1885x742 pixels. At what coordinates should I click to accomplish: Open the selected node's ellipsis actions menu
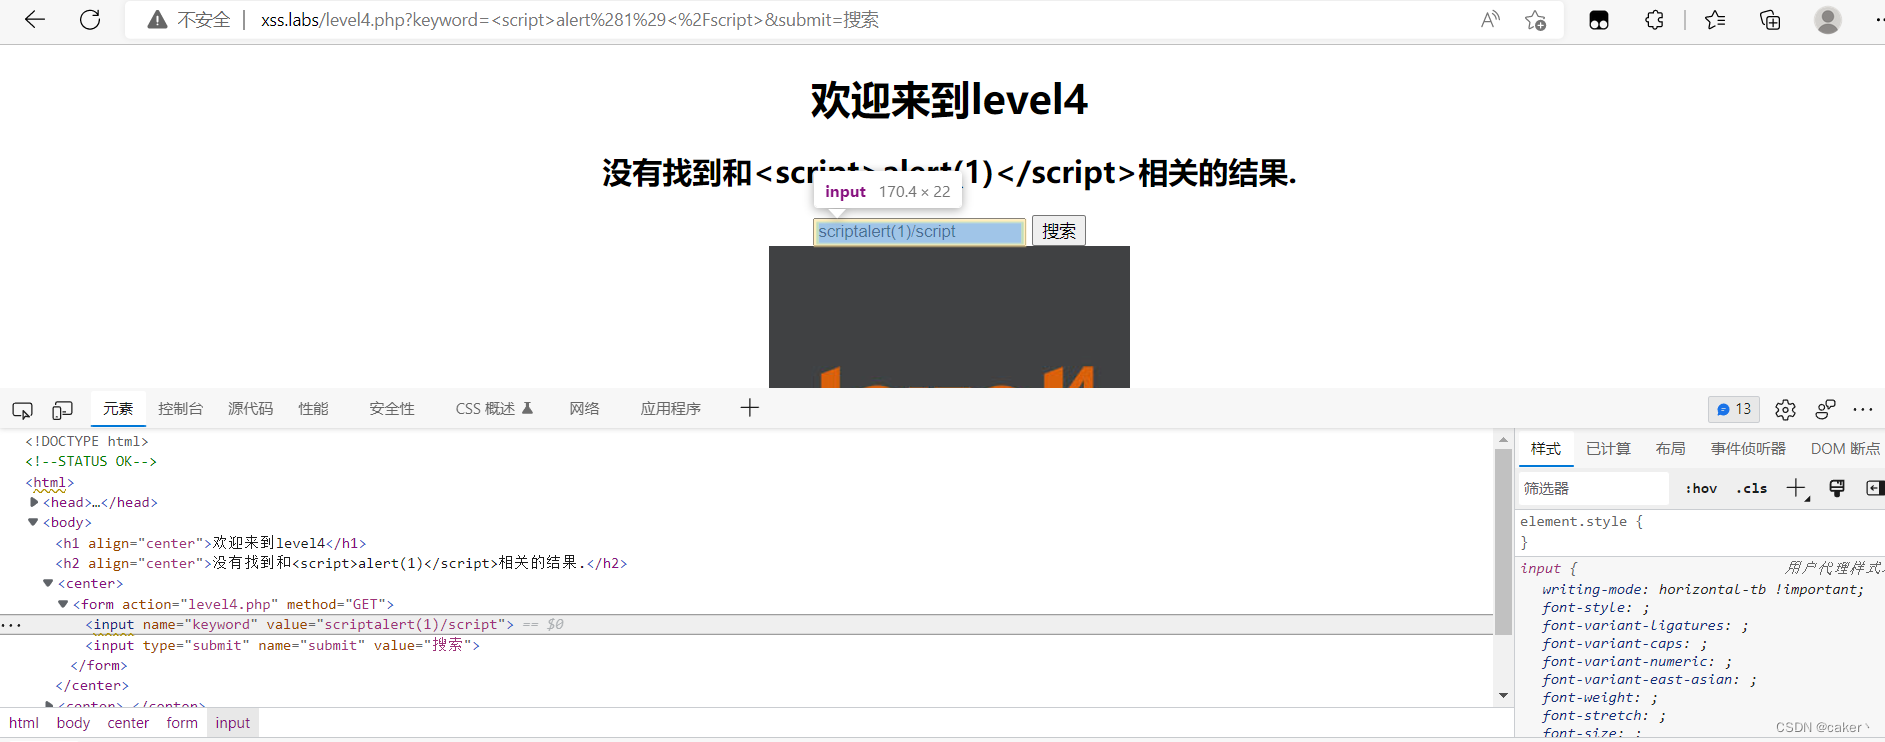point(11,624)
